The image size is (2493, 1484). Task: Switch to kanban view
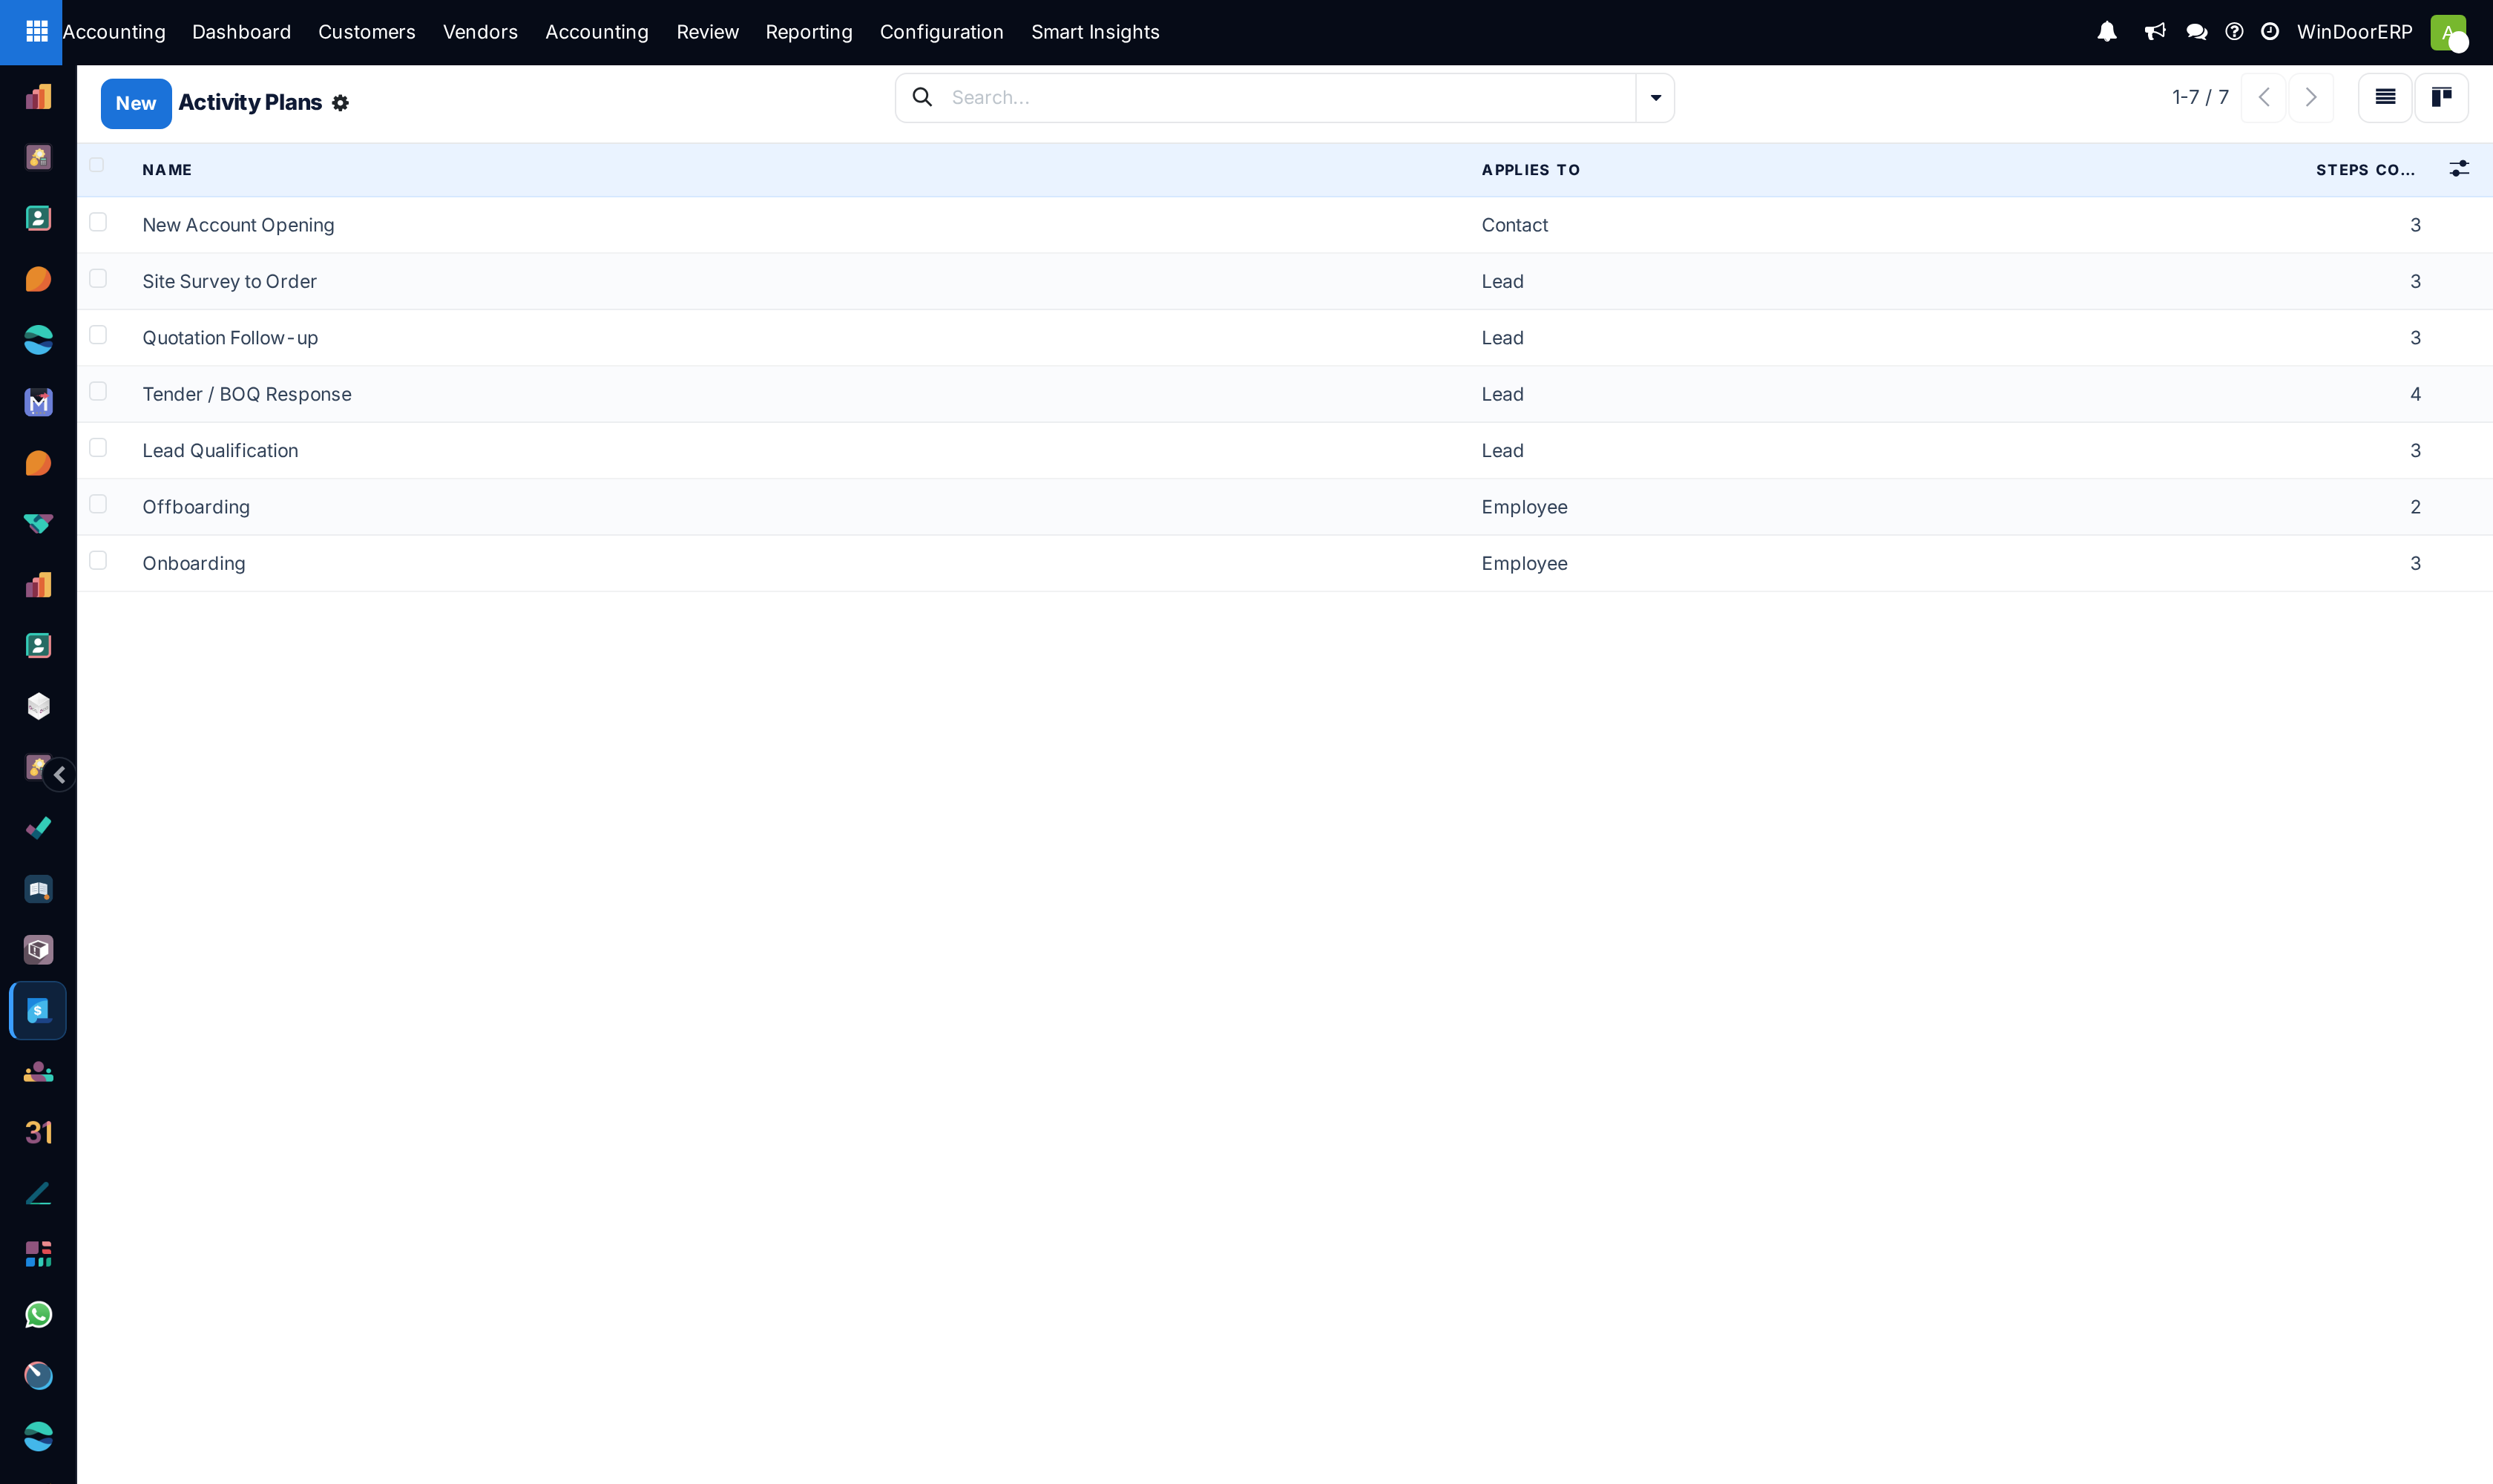pos(2442,97)
